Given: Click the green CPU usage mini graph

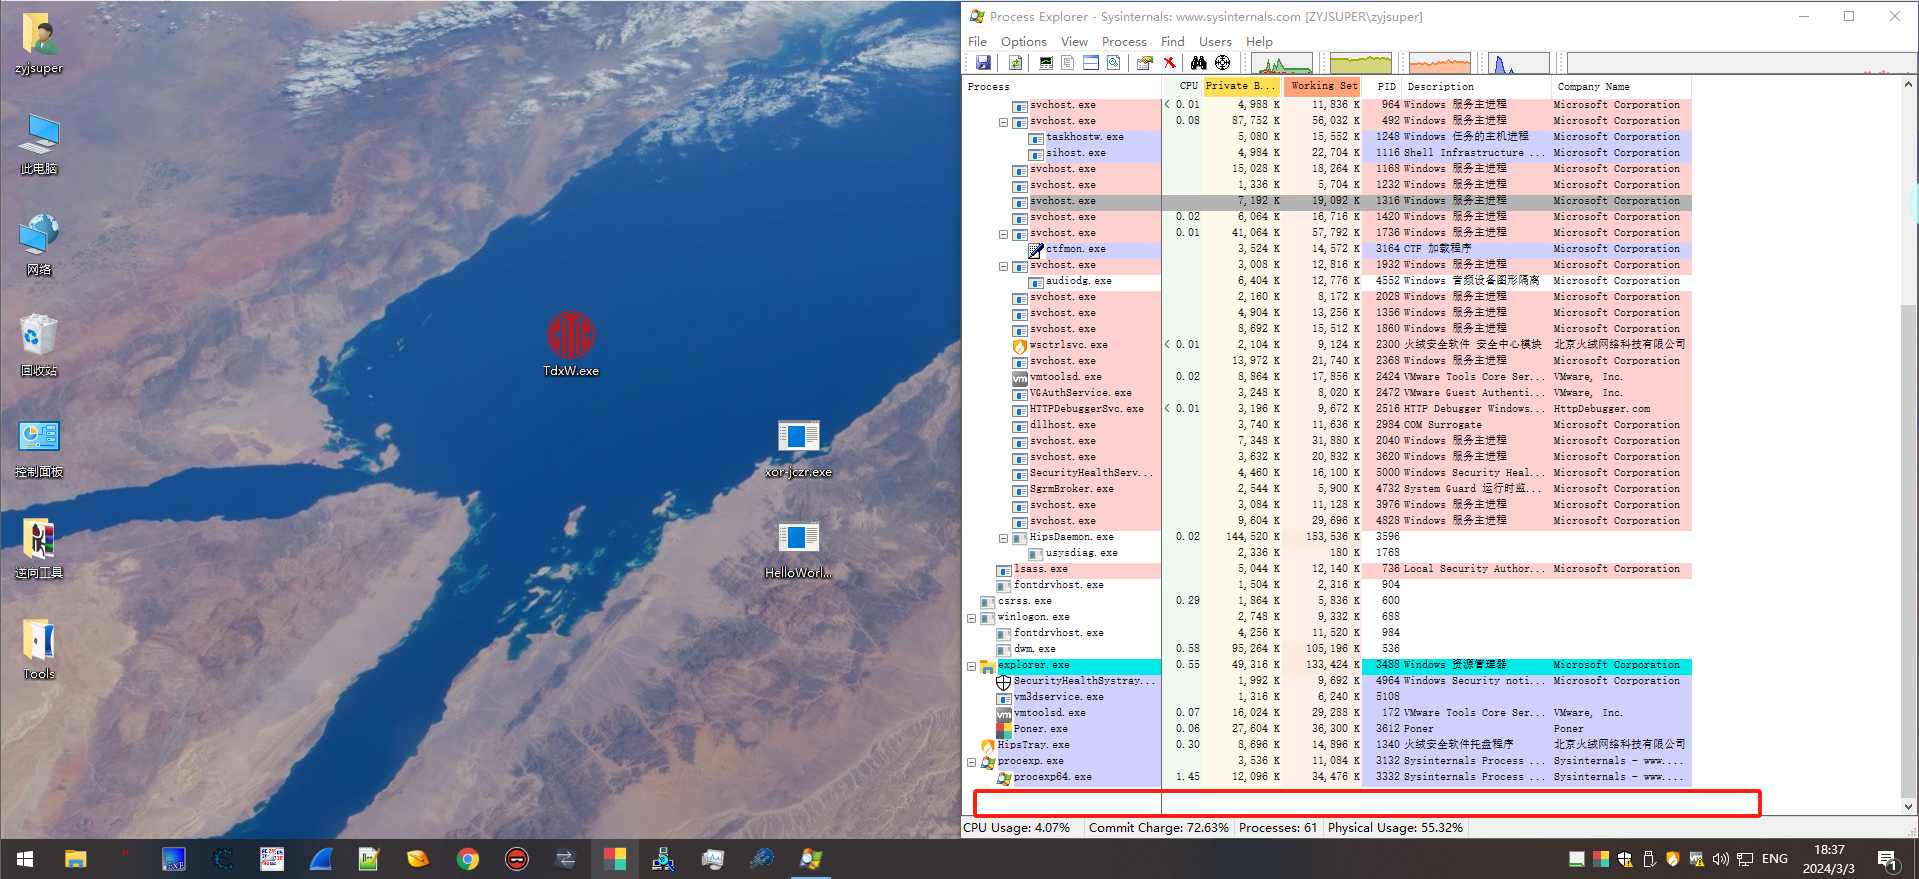Looking at the screenshot, I should tap(1281, 64).
